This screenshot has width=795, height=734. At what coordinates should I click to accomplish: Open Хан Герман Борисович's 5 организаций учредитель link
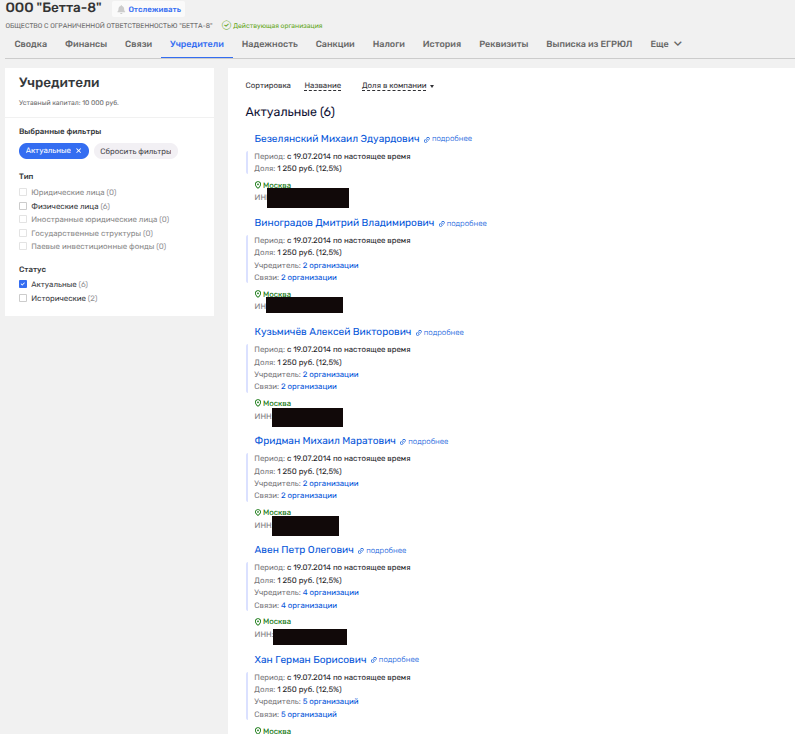tap(330, 701)
